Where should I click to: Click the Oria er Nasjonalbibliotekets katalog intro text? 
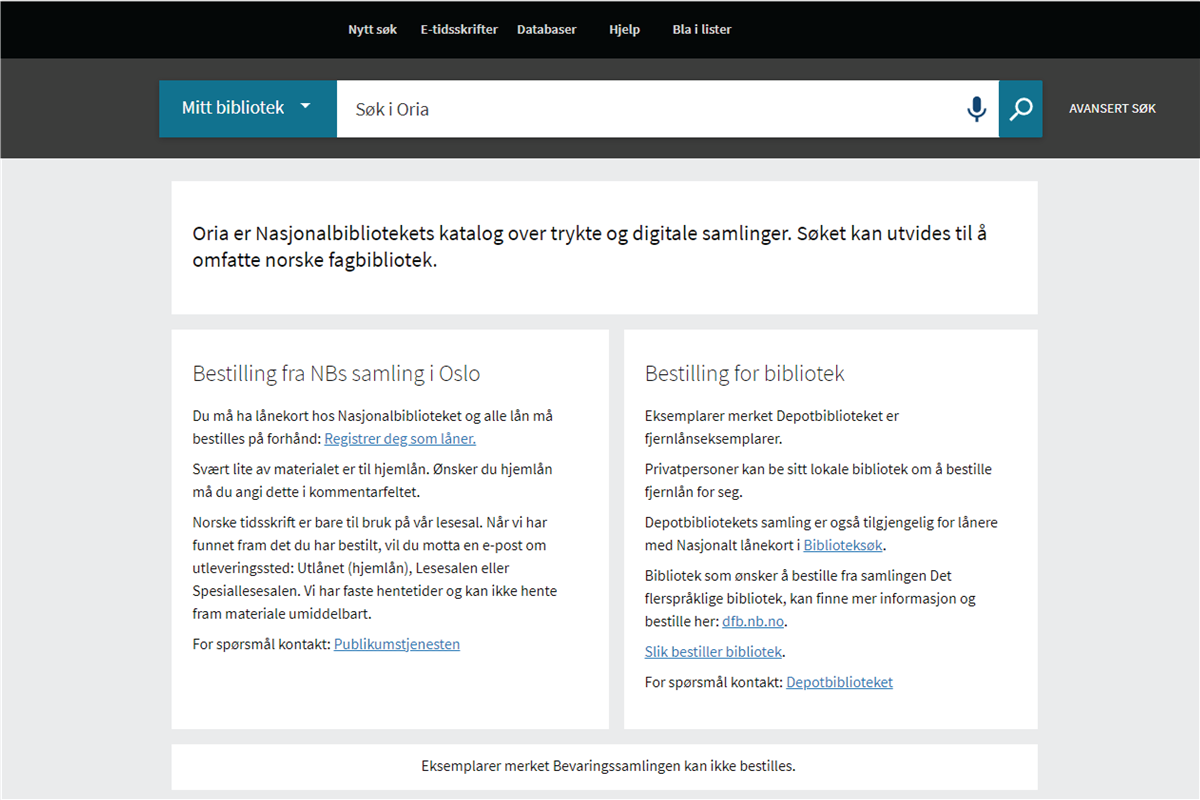coord(590,247)
